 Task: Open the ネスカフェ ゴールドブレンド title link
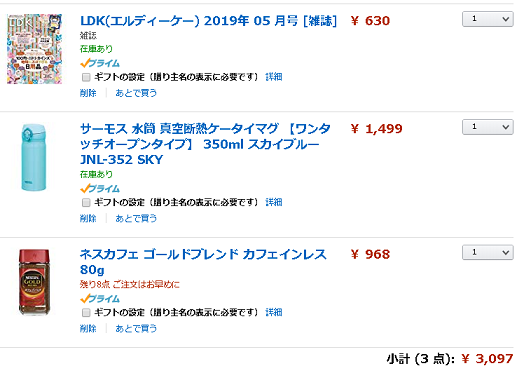[x=203, y=262]
